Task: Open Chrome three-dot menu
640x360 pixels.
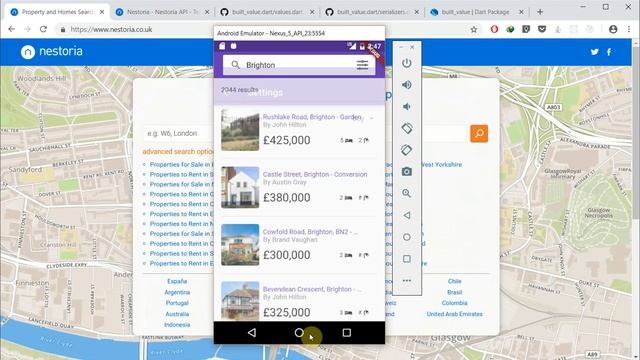Action: click(629, 29)
